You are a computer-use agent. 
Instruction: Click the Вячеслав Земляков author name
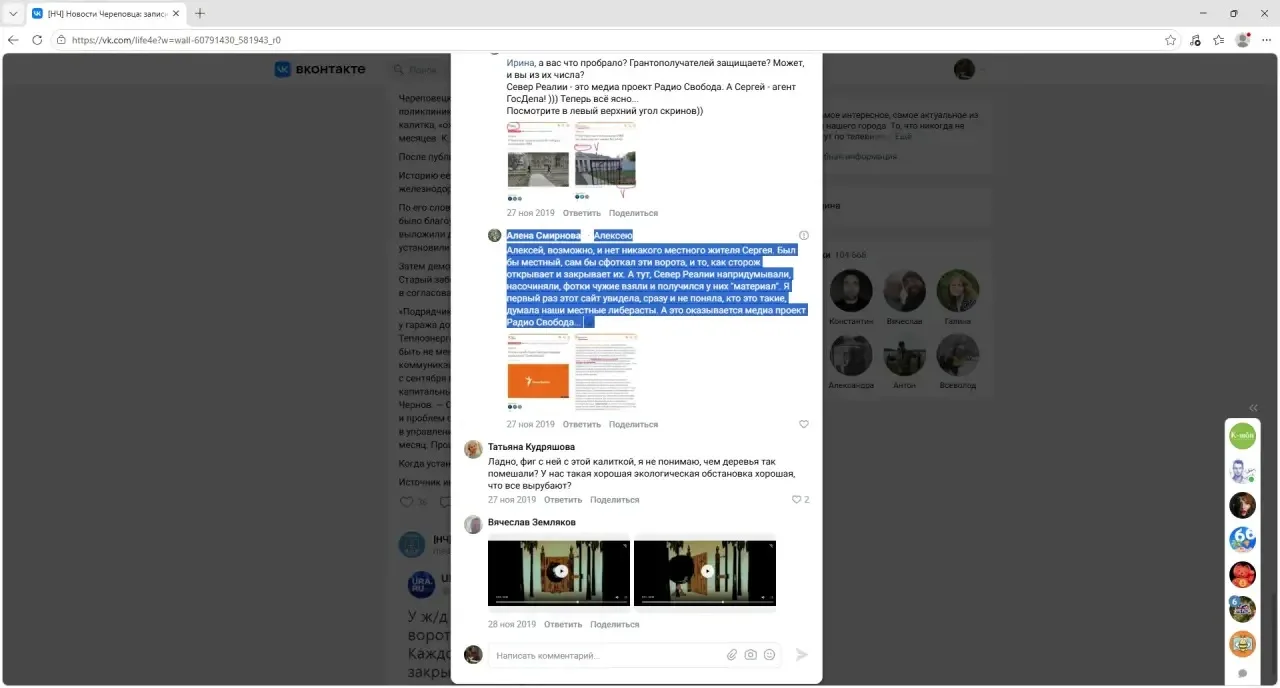(x=532, y=522)
